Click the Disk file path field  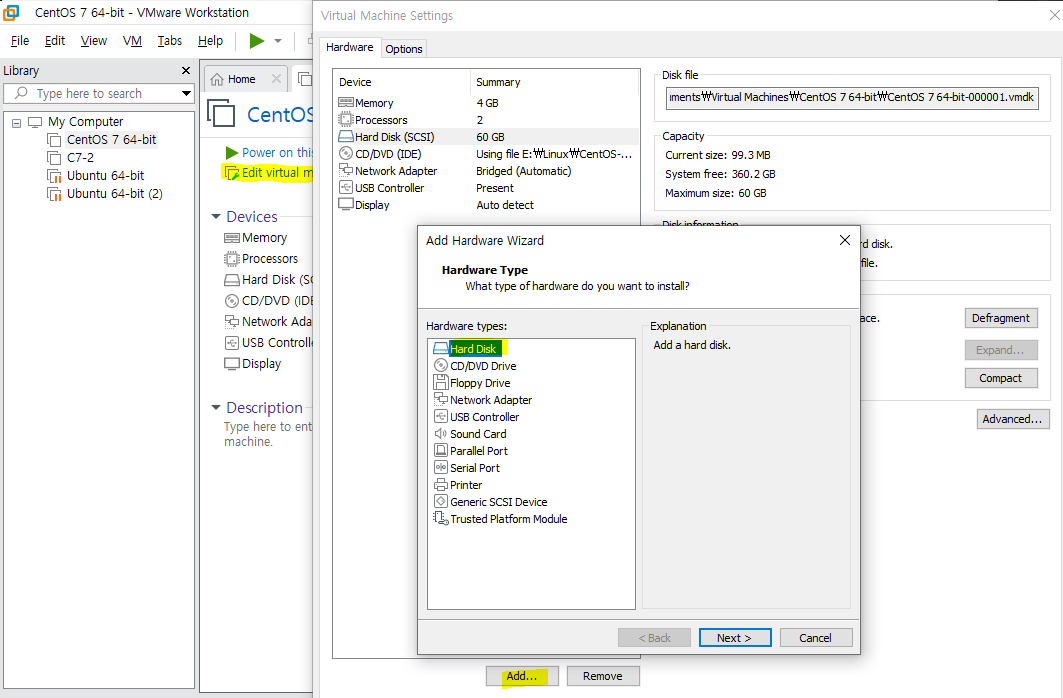click(x=852, y=98)
